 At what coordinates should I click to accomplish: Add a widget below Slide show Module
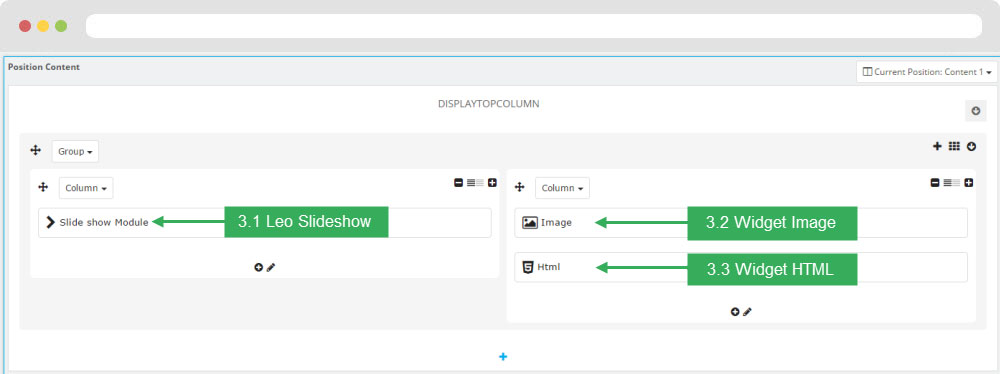[258, 267]
